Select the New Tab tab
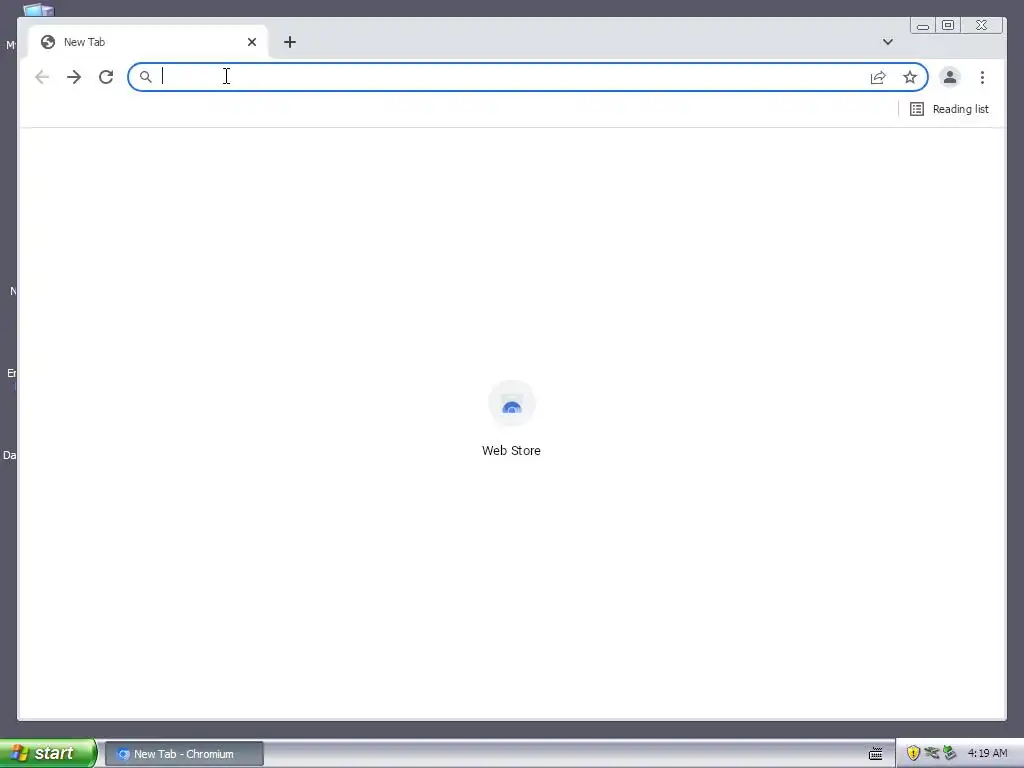 148,42
